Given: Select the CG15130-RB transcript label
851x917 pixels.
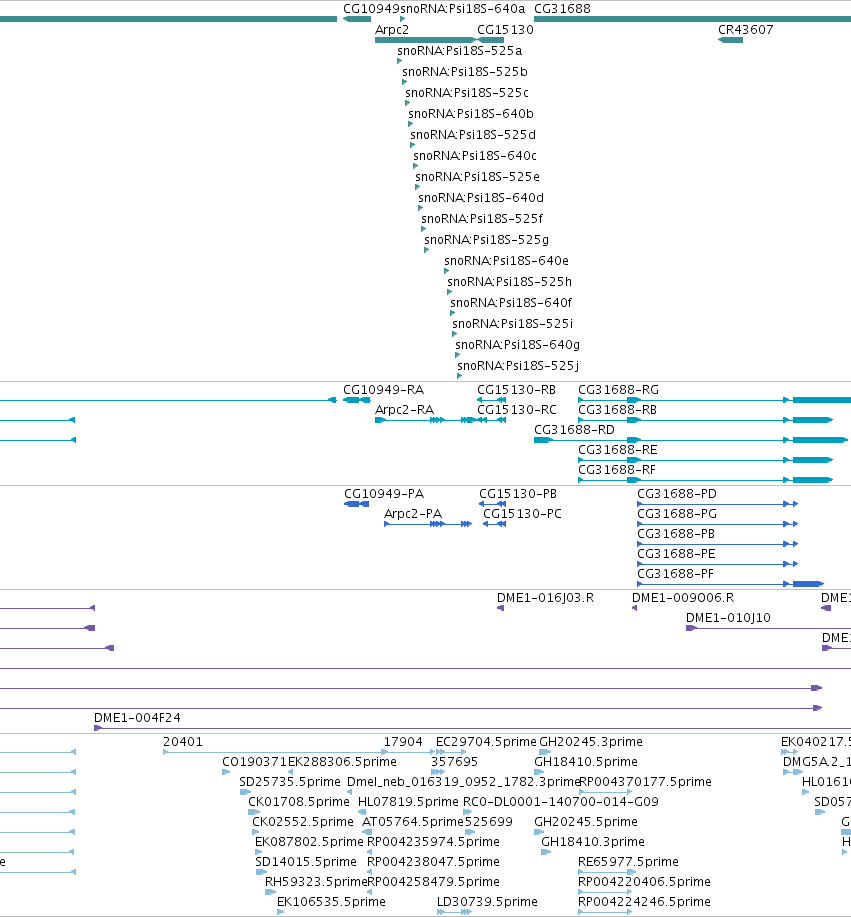Looking at the screenshot, I should coord(516,390).
